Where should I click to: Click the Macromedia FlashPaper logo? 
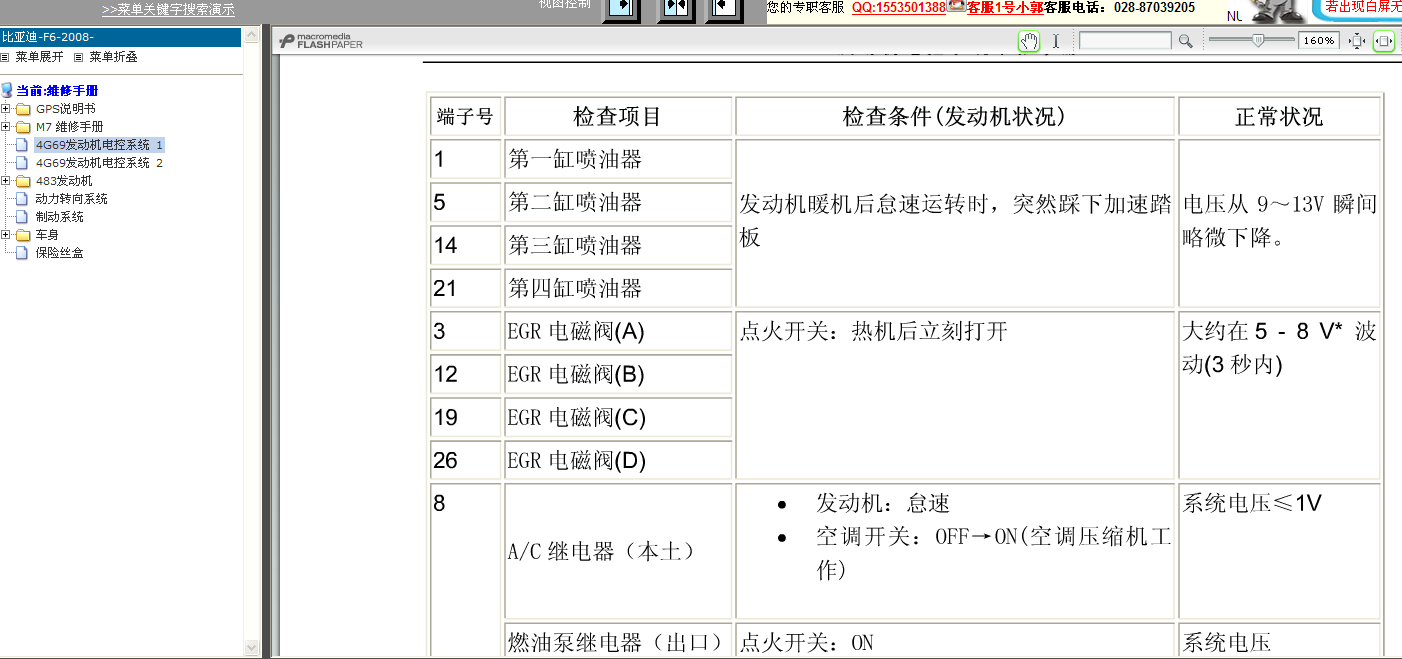(321, 41)
